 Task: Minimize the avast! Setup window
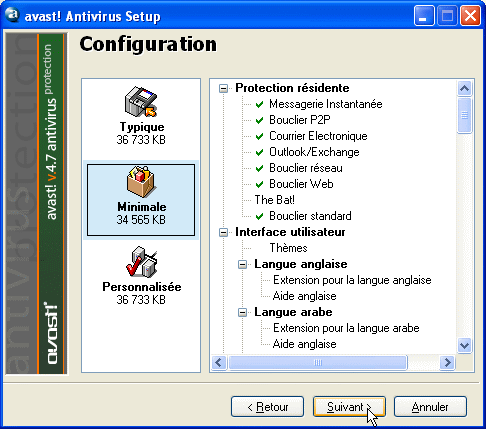pos(424,15)
